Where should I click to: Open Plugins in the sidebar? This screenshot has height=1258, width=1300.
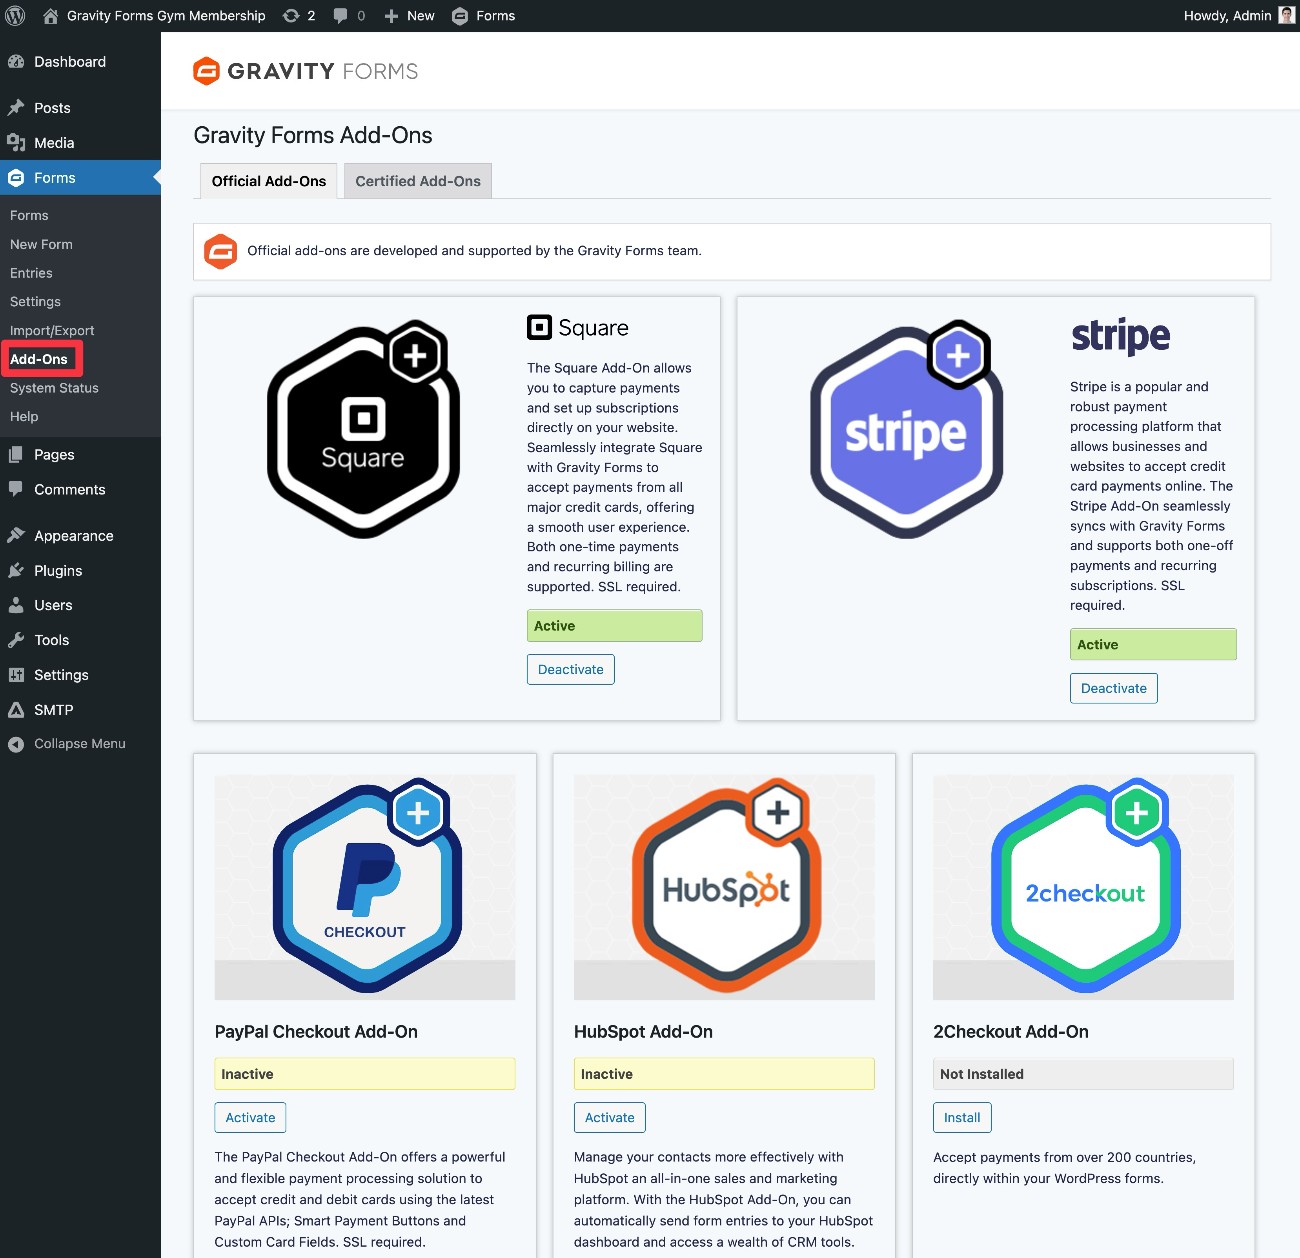58,571
